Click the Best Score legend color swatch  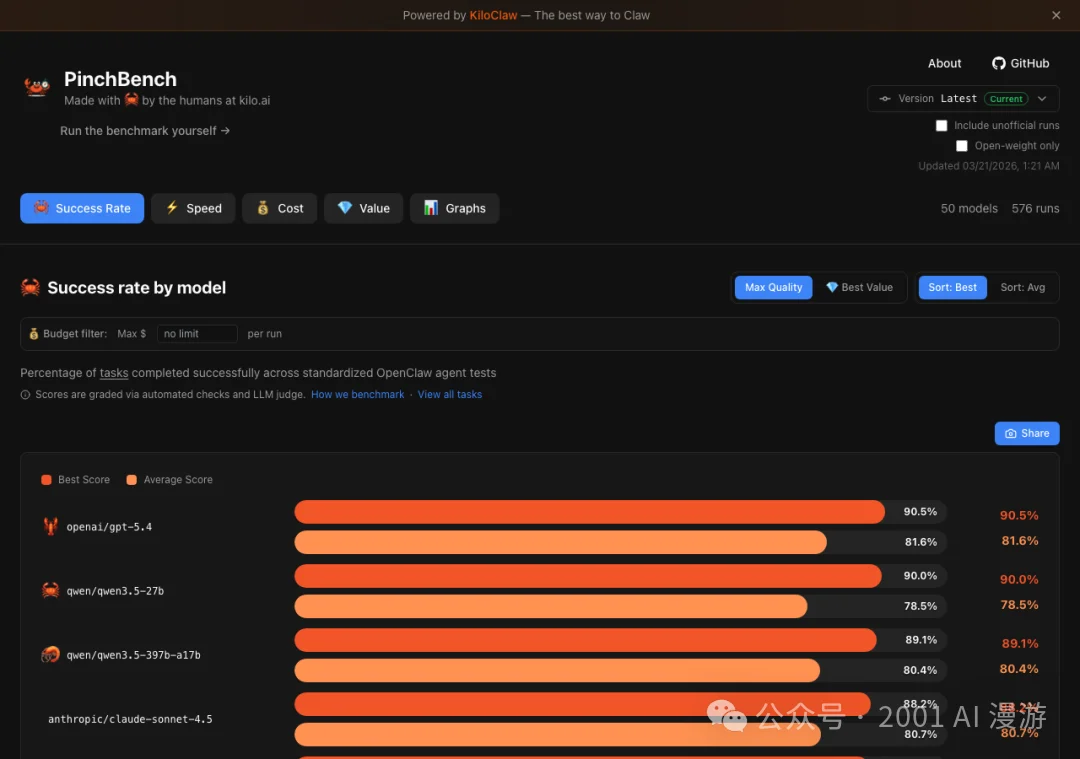pos(46,480)
